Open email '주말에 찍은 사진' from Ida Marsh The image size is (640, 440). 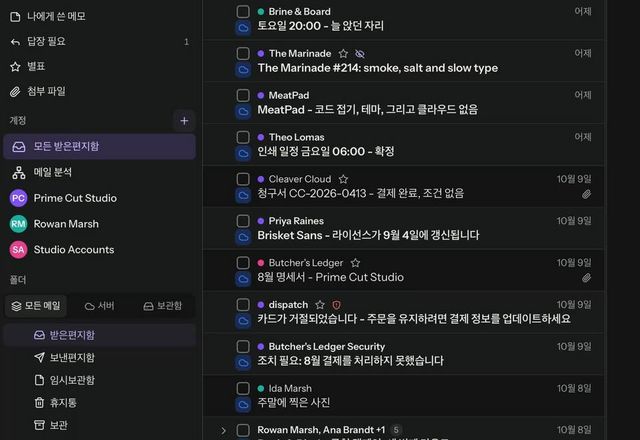click(x=293, y=403)
